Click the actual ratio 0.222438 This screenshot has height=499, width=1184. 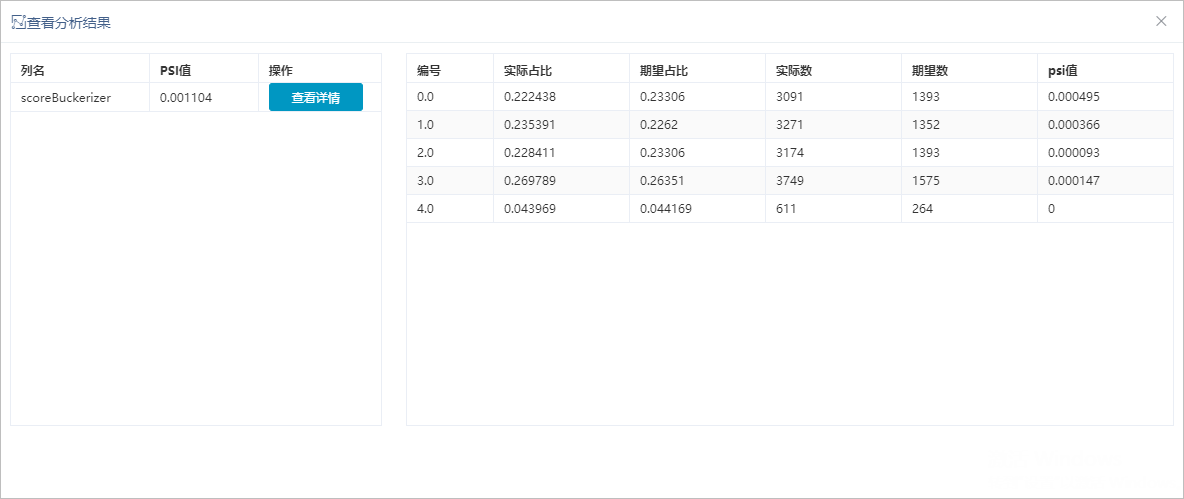point(530,97)
